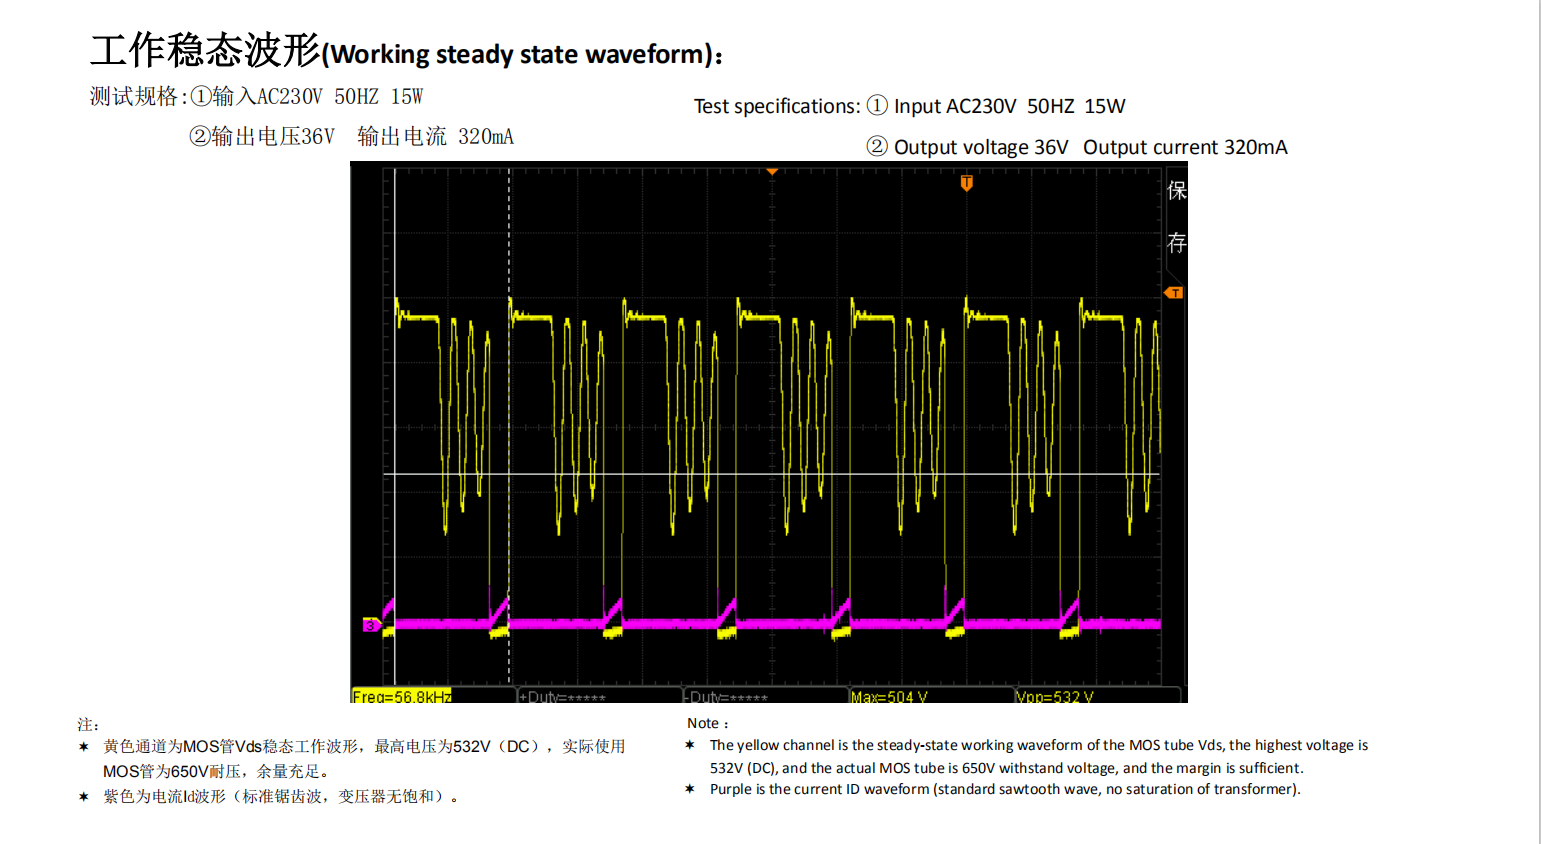Click the orange triangle at top center of grid

pos(772,172)
